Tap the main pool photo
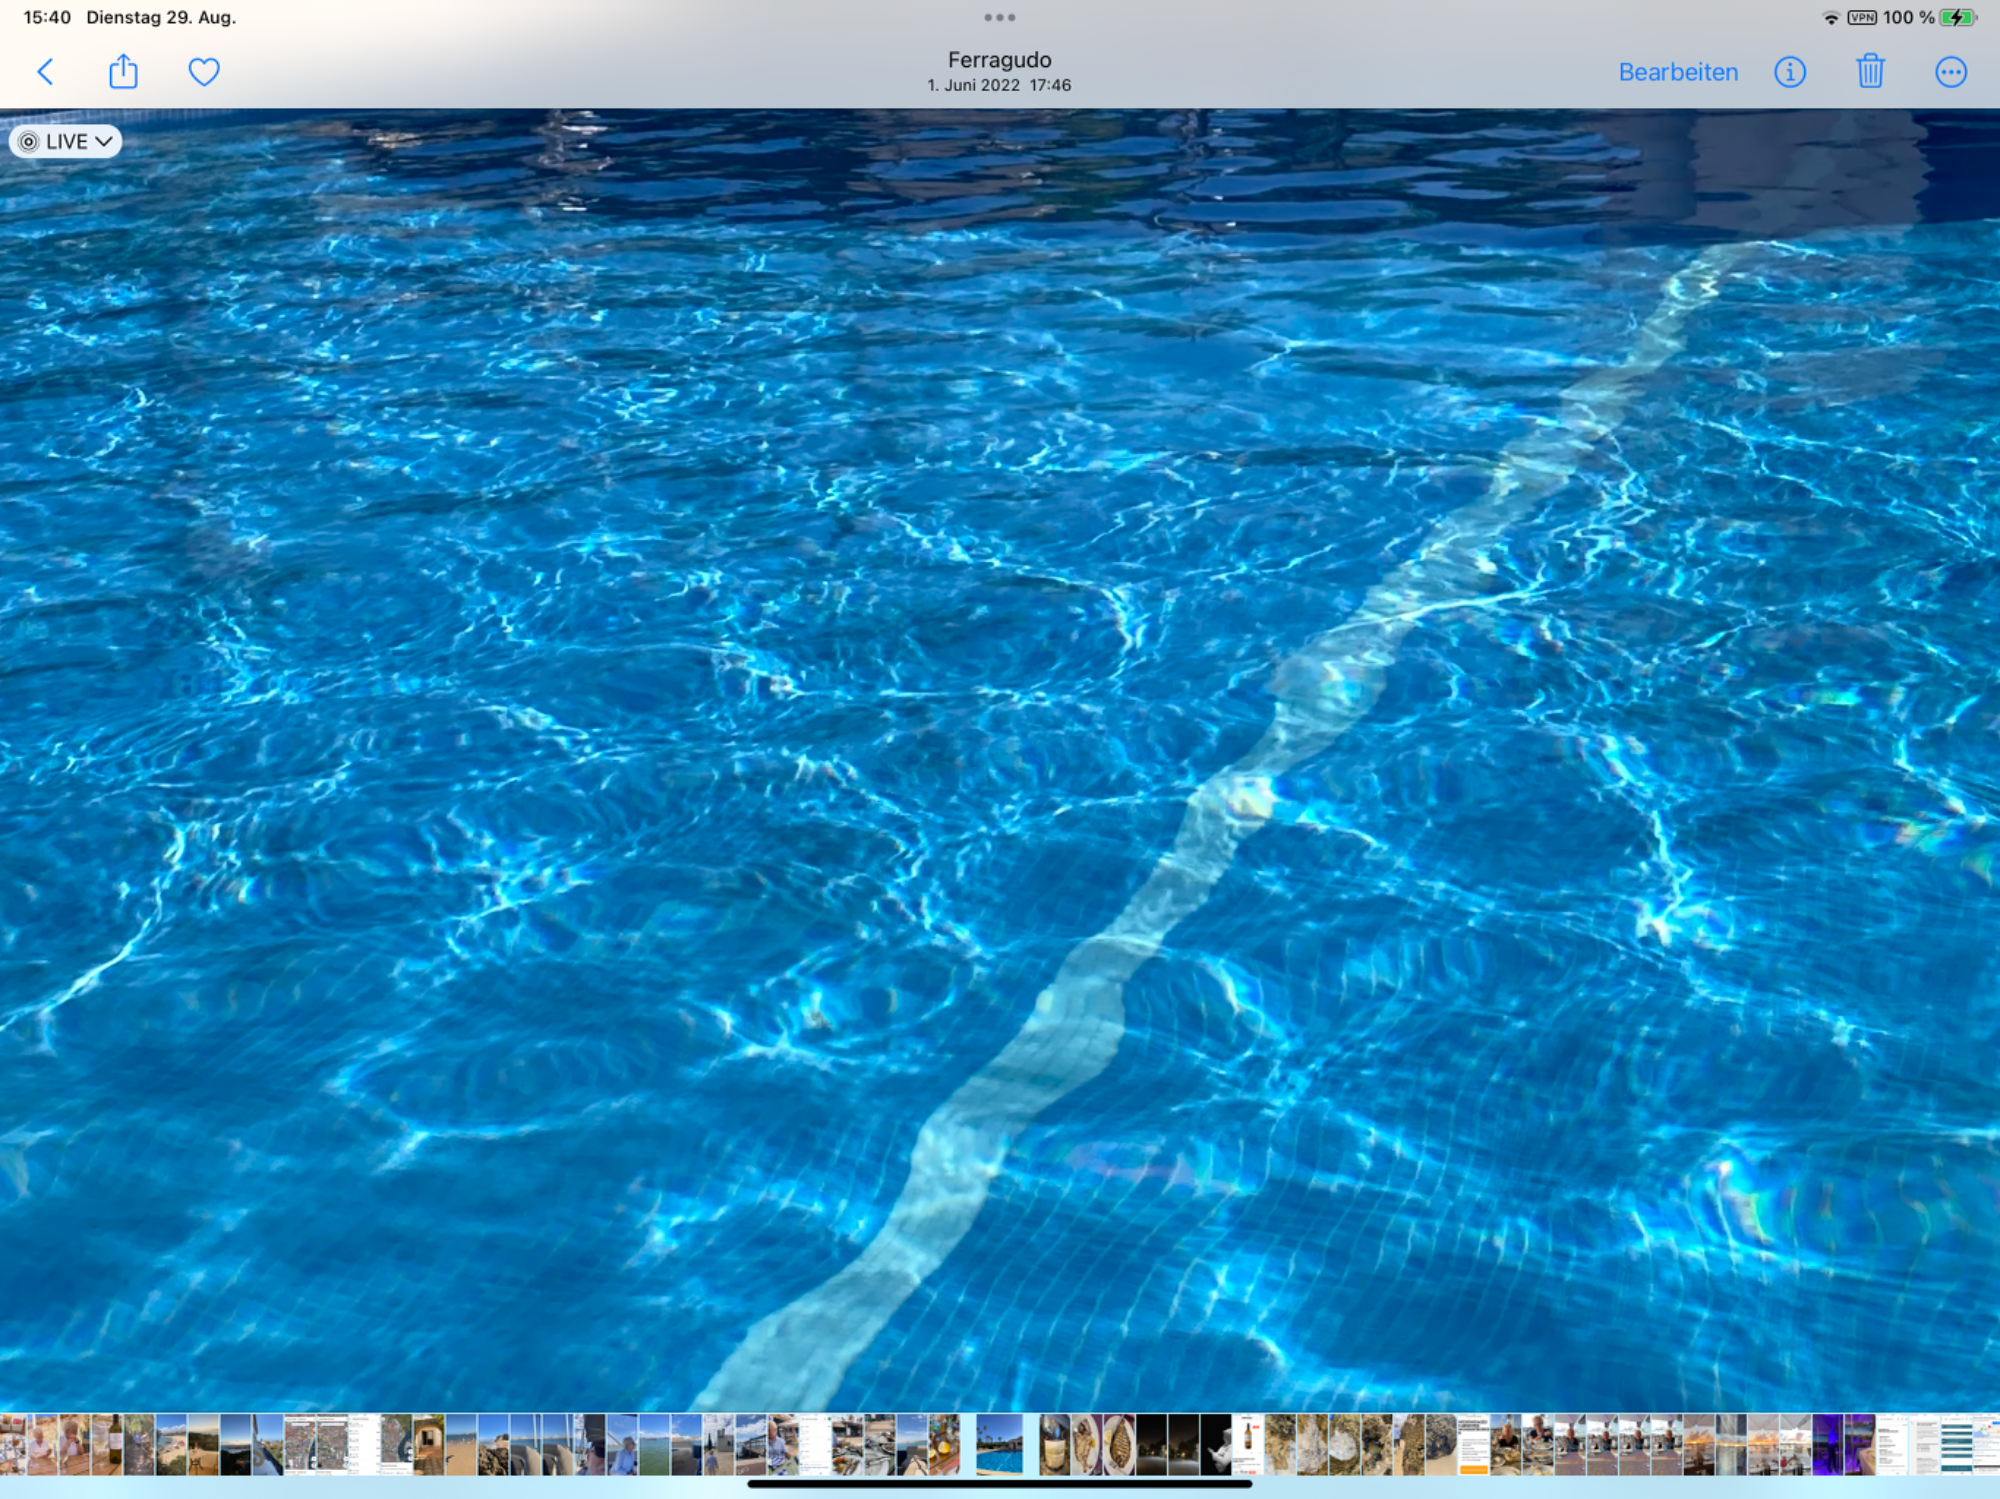 (1000, 760)
